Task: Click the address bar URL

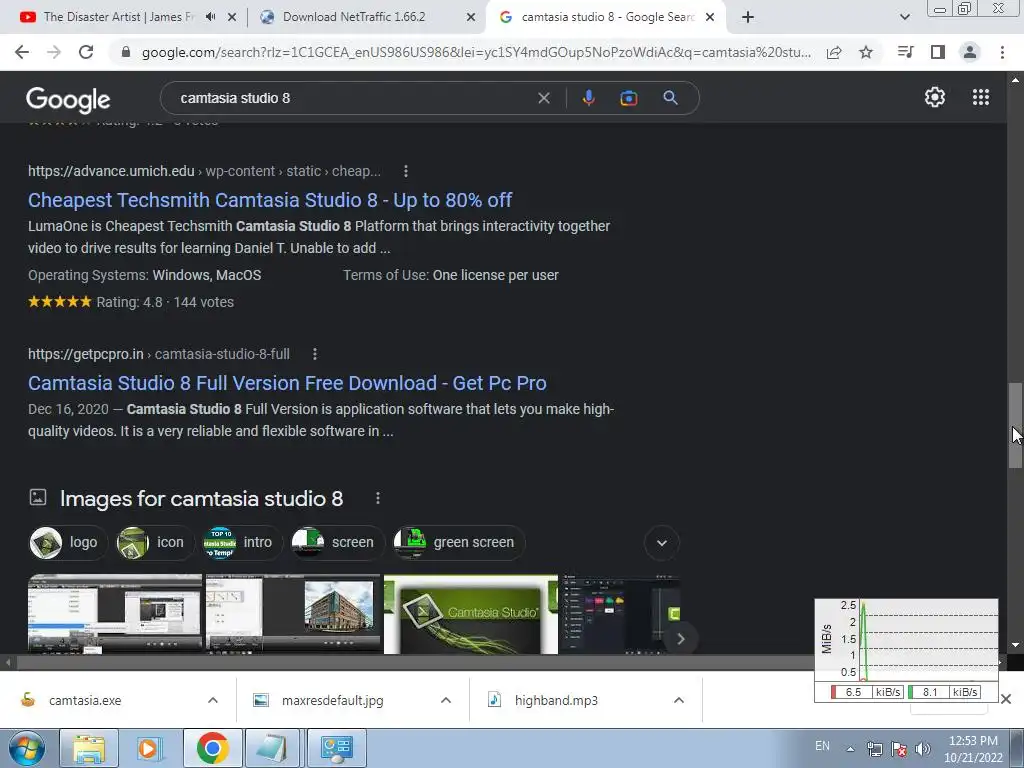Action: [x=476, y=52]
